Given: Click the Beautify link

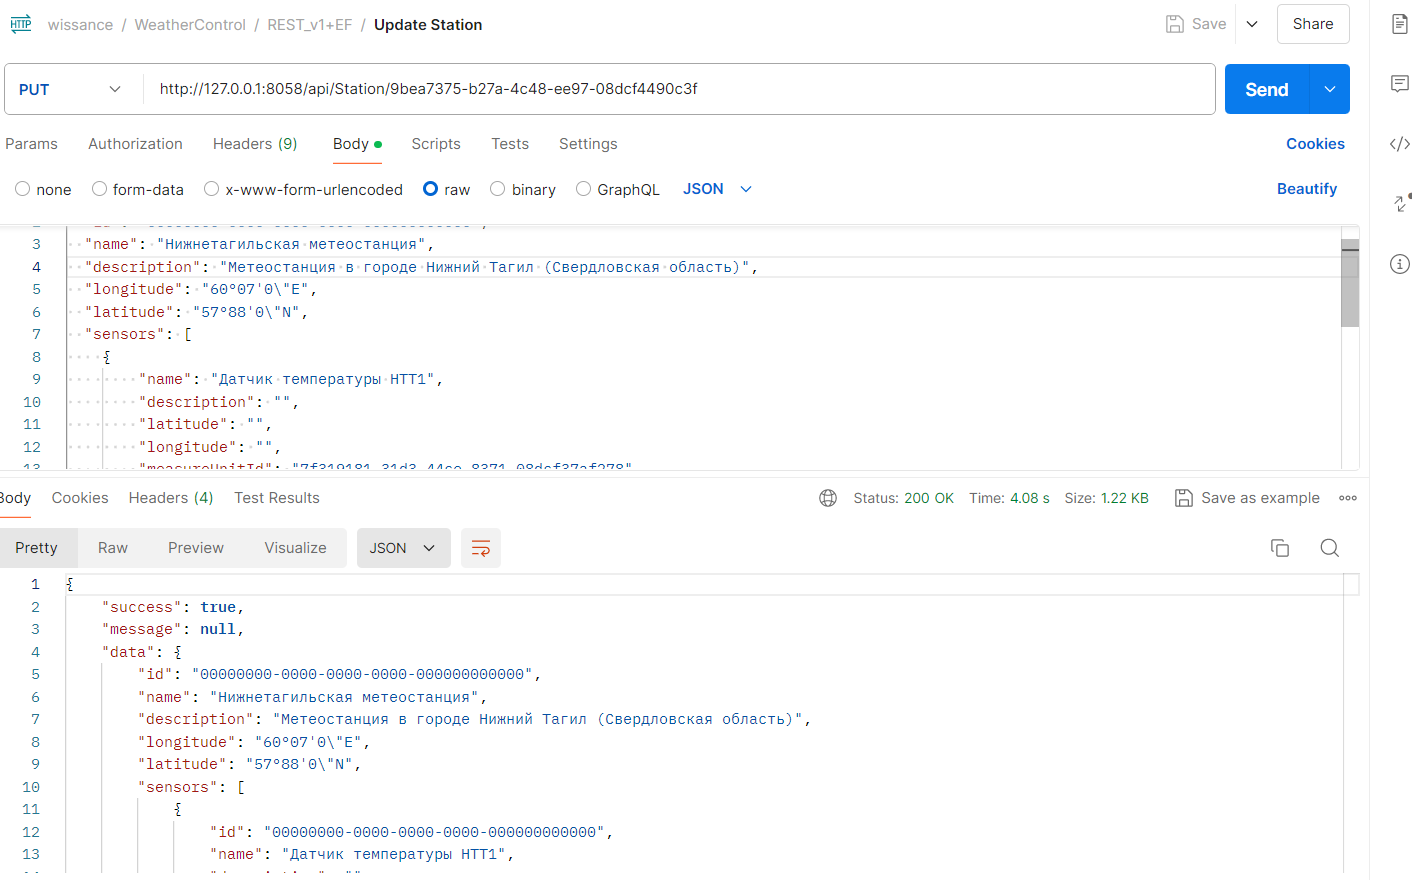Looking at the screenshot, I should pyautogui.click(x=1307, y=189).
